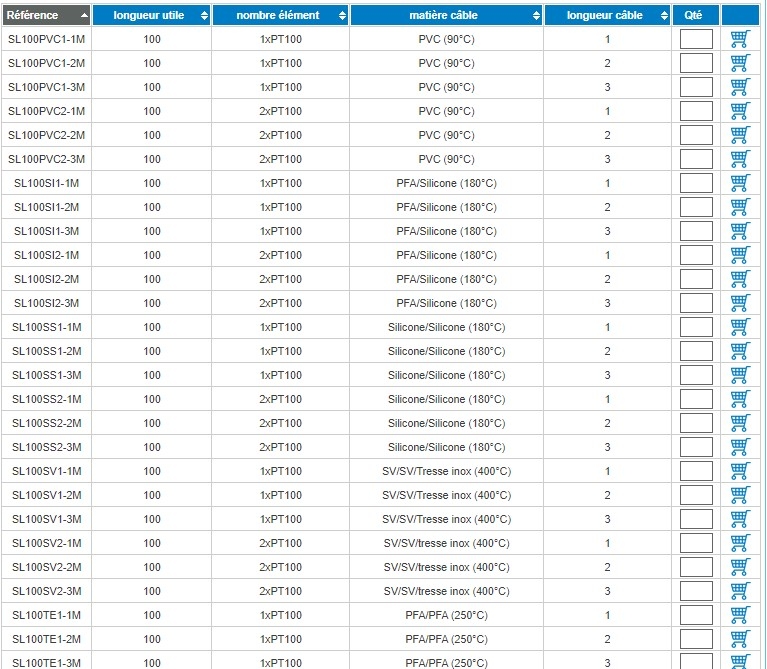Screen dimensions: 767x669
Task: Click cart icon next to SL100PVC1-3M
Action: (x=740, y=87)
